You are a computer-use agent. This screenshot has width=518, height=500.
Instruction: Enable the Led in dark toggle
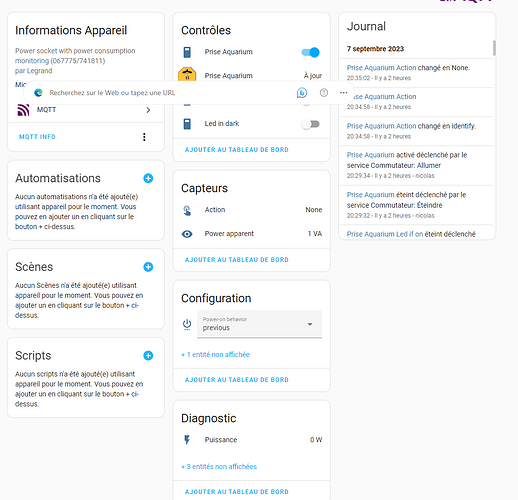click(x=310, y=124)
